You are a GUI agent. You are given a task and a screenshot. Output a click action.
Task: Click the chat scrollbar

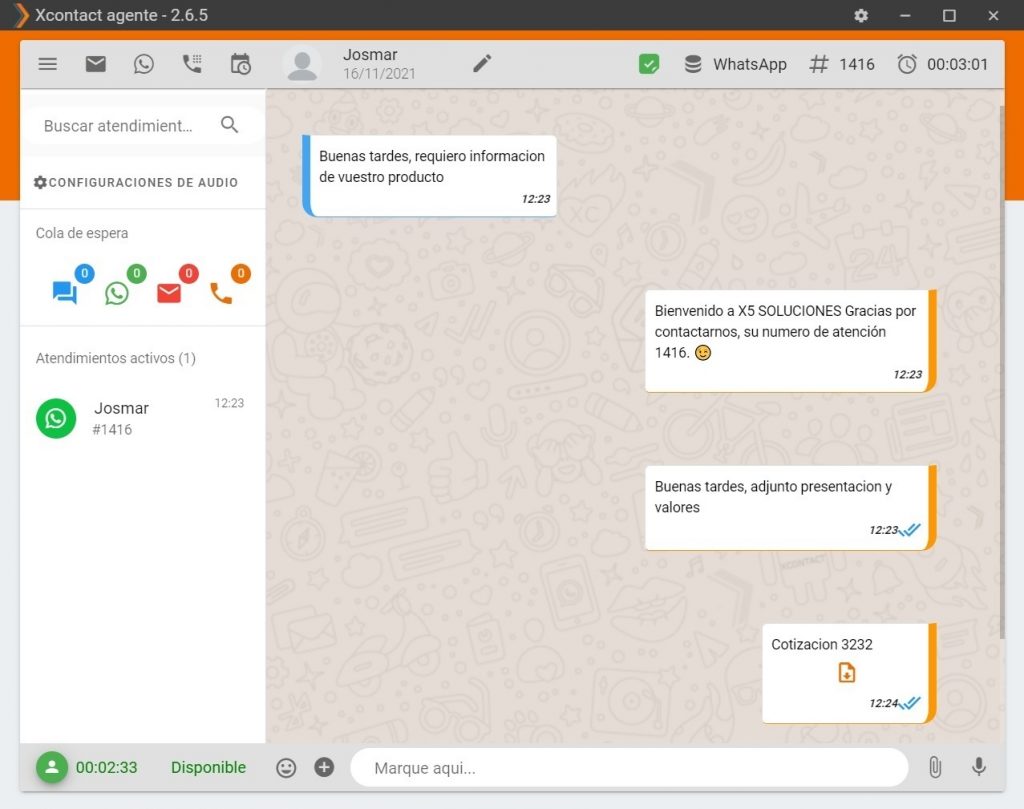(1002, 372)
